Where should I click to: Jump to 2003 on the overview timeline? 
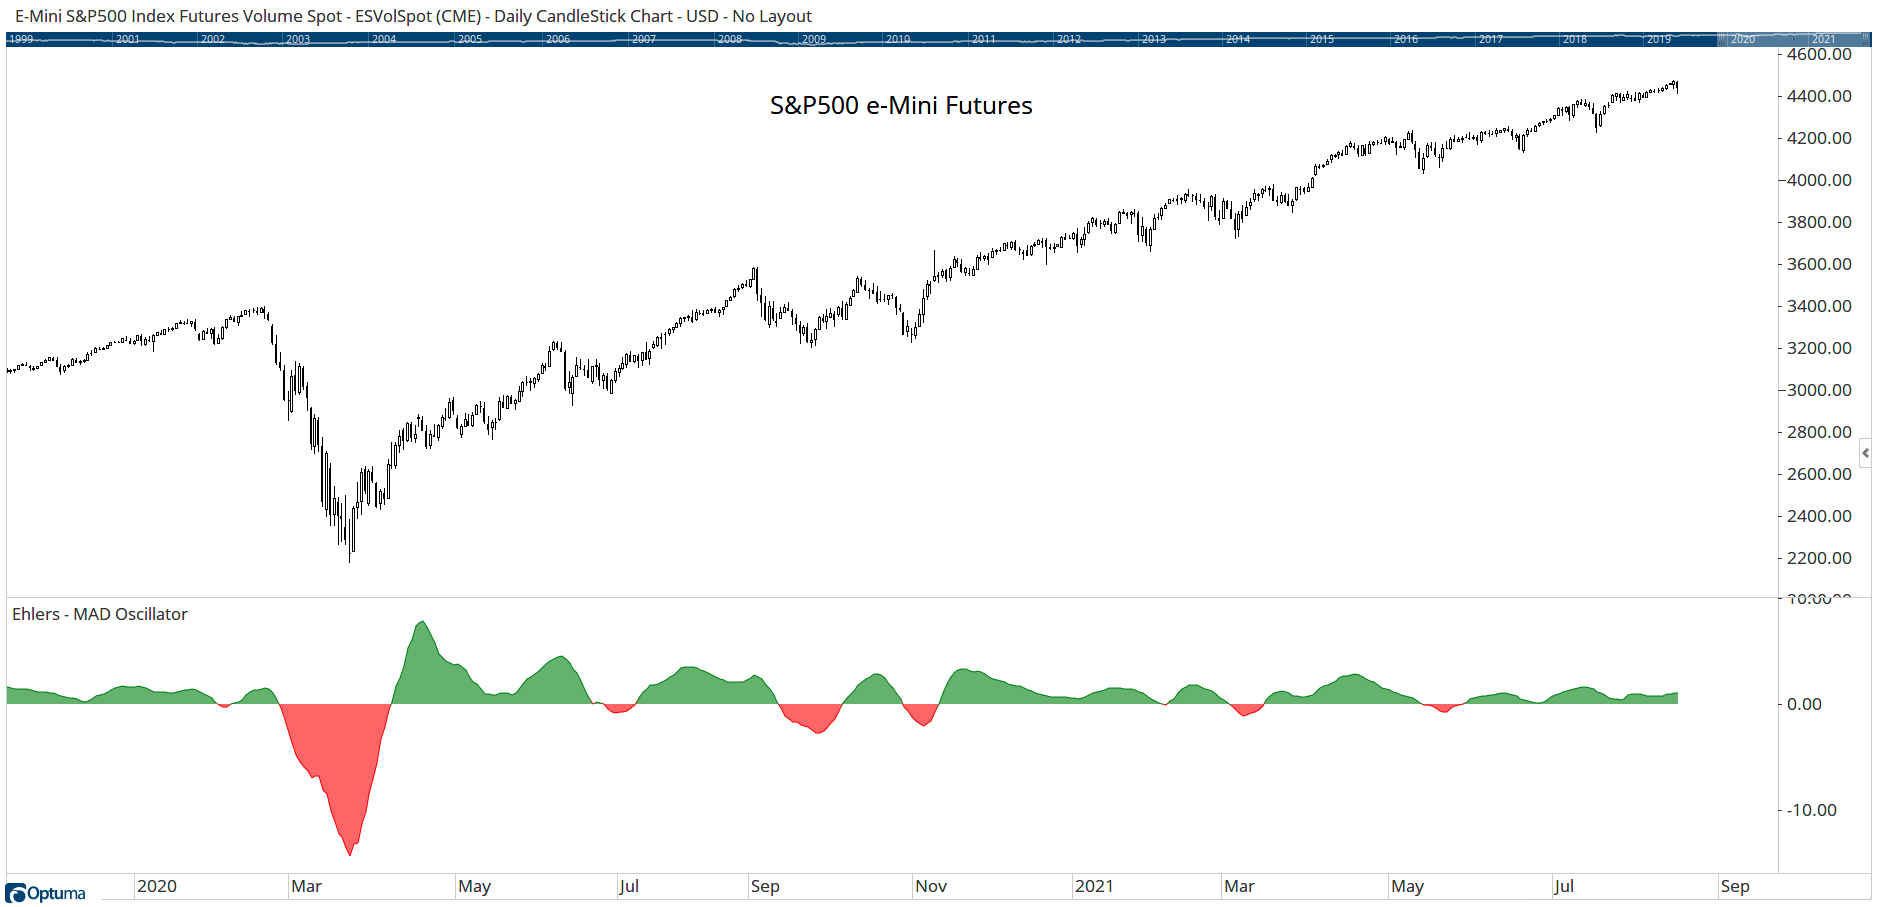tap(298, 39)
